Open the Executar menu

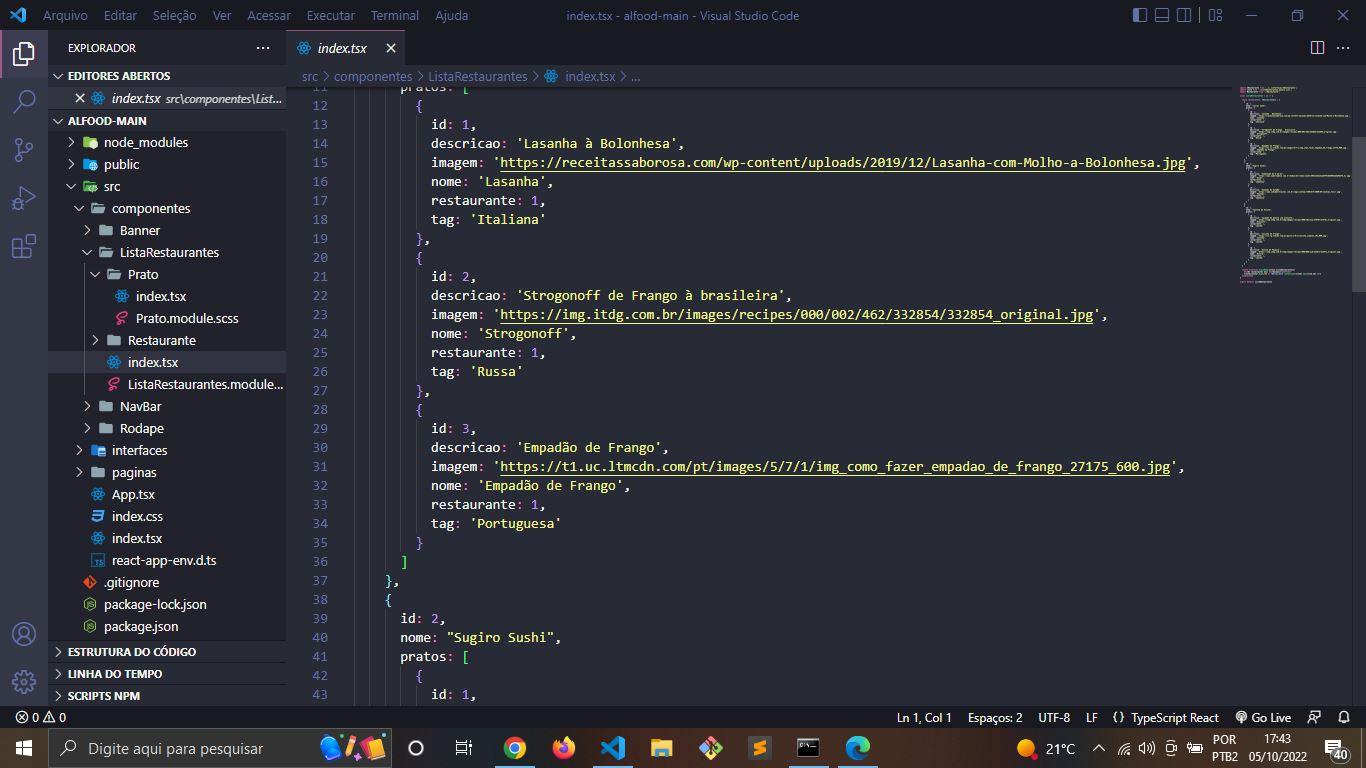click(x=331, y=15)
